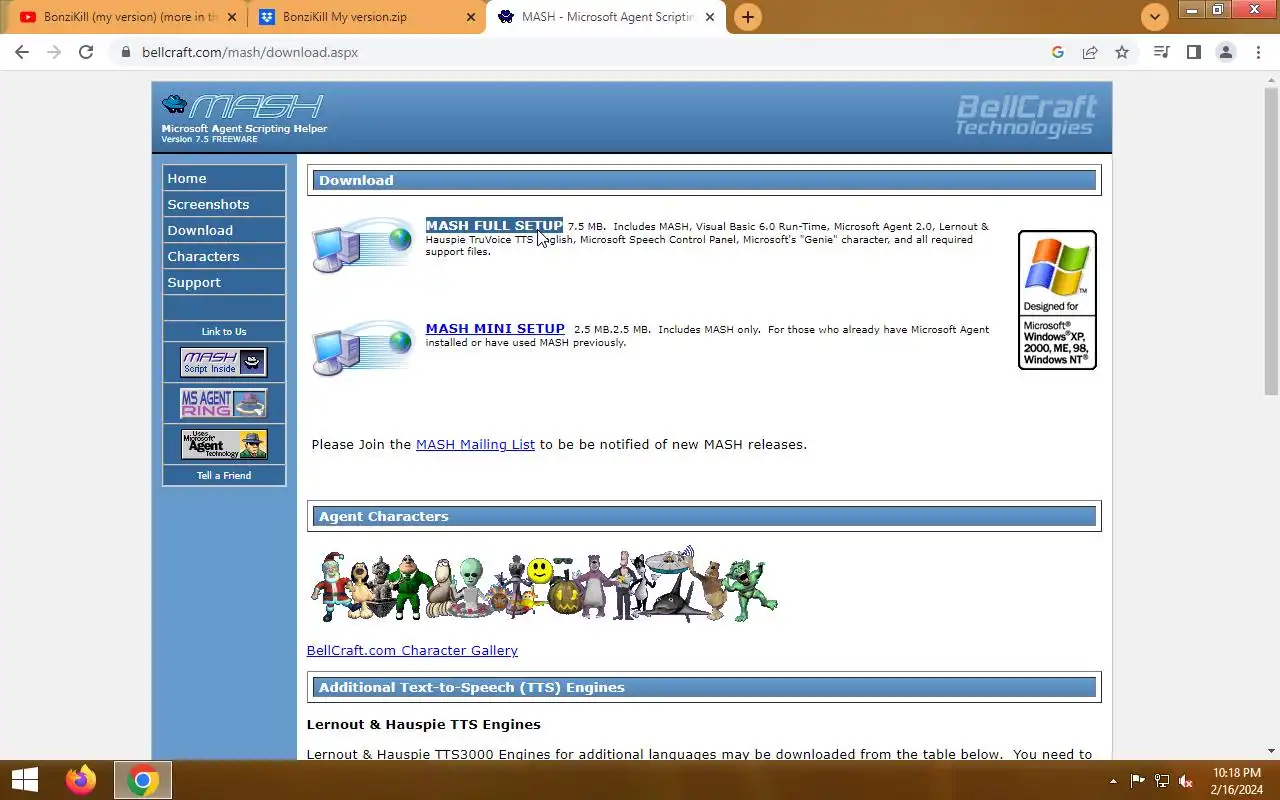The width and height of the screenshot is (1280, 800).
Task: Close the MASH tab
Action: (x=710, y=17)
